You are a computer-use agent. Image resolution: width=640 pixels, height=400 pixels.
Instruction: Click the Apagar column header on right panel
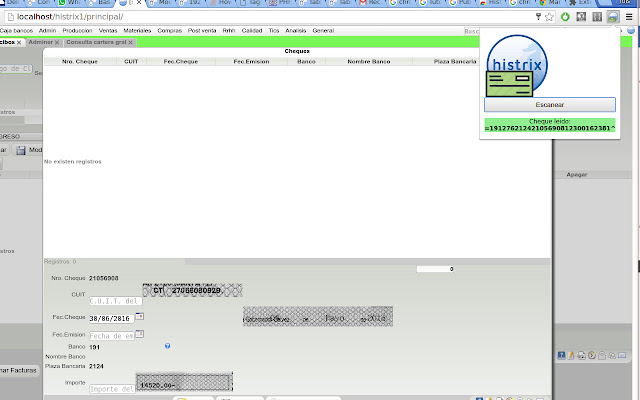pos(576,175)
